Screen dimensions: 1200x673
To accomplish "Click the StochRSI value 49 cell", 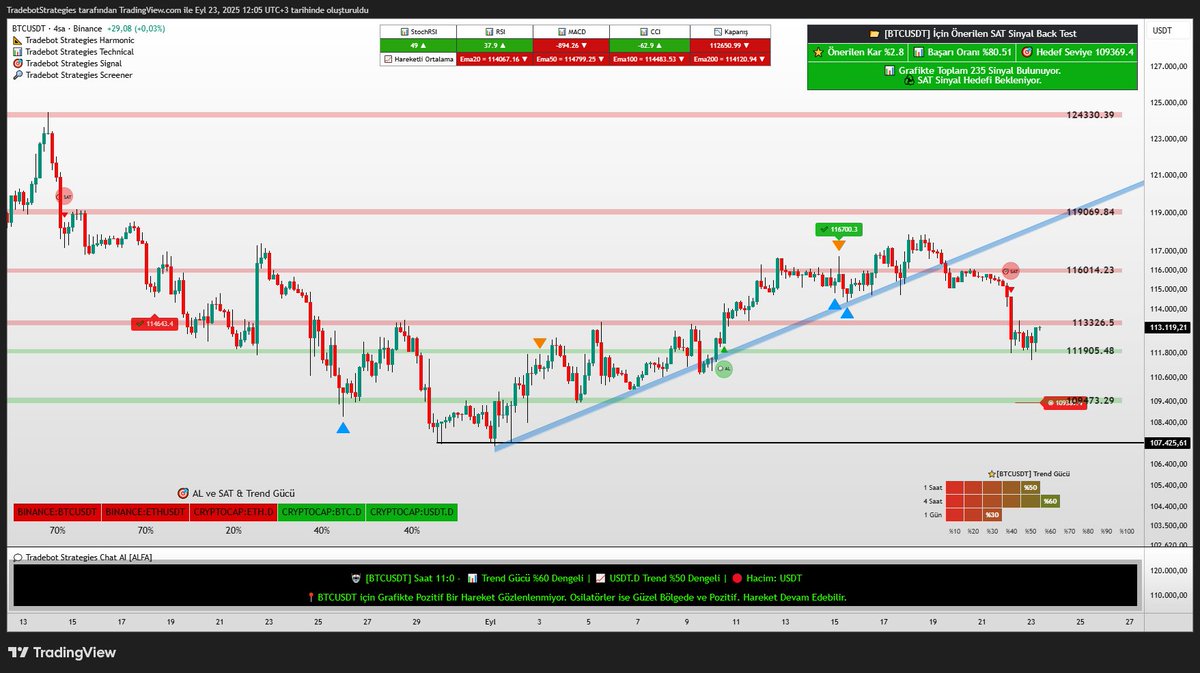I will coord(418,45).
